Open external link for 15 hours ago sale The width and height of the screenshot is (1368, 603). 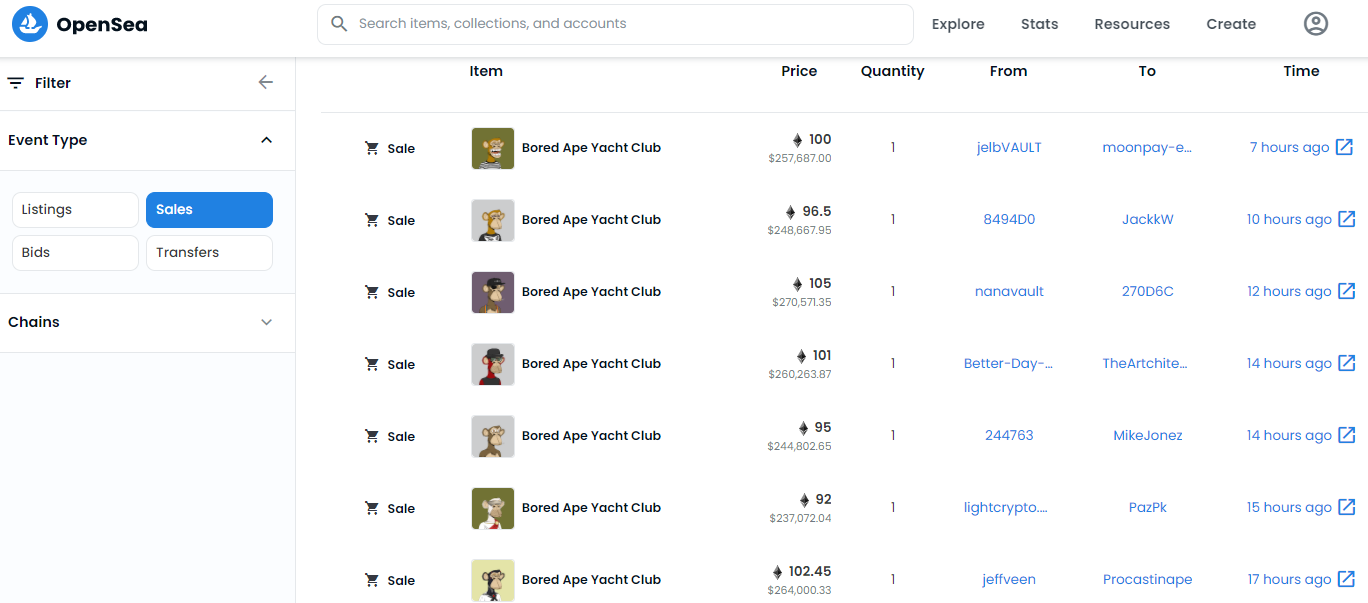point(1346,507)
